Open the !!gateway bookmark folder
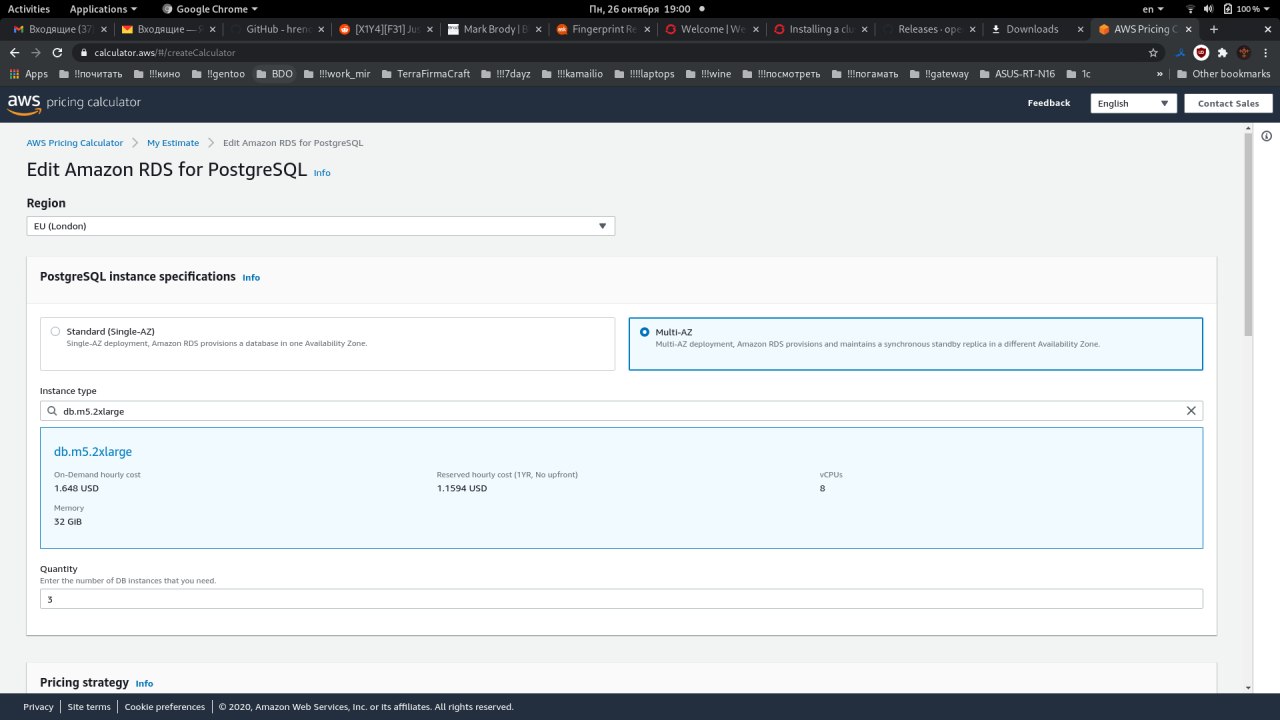1280x720 pixels. 939,74
